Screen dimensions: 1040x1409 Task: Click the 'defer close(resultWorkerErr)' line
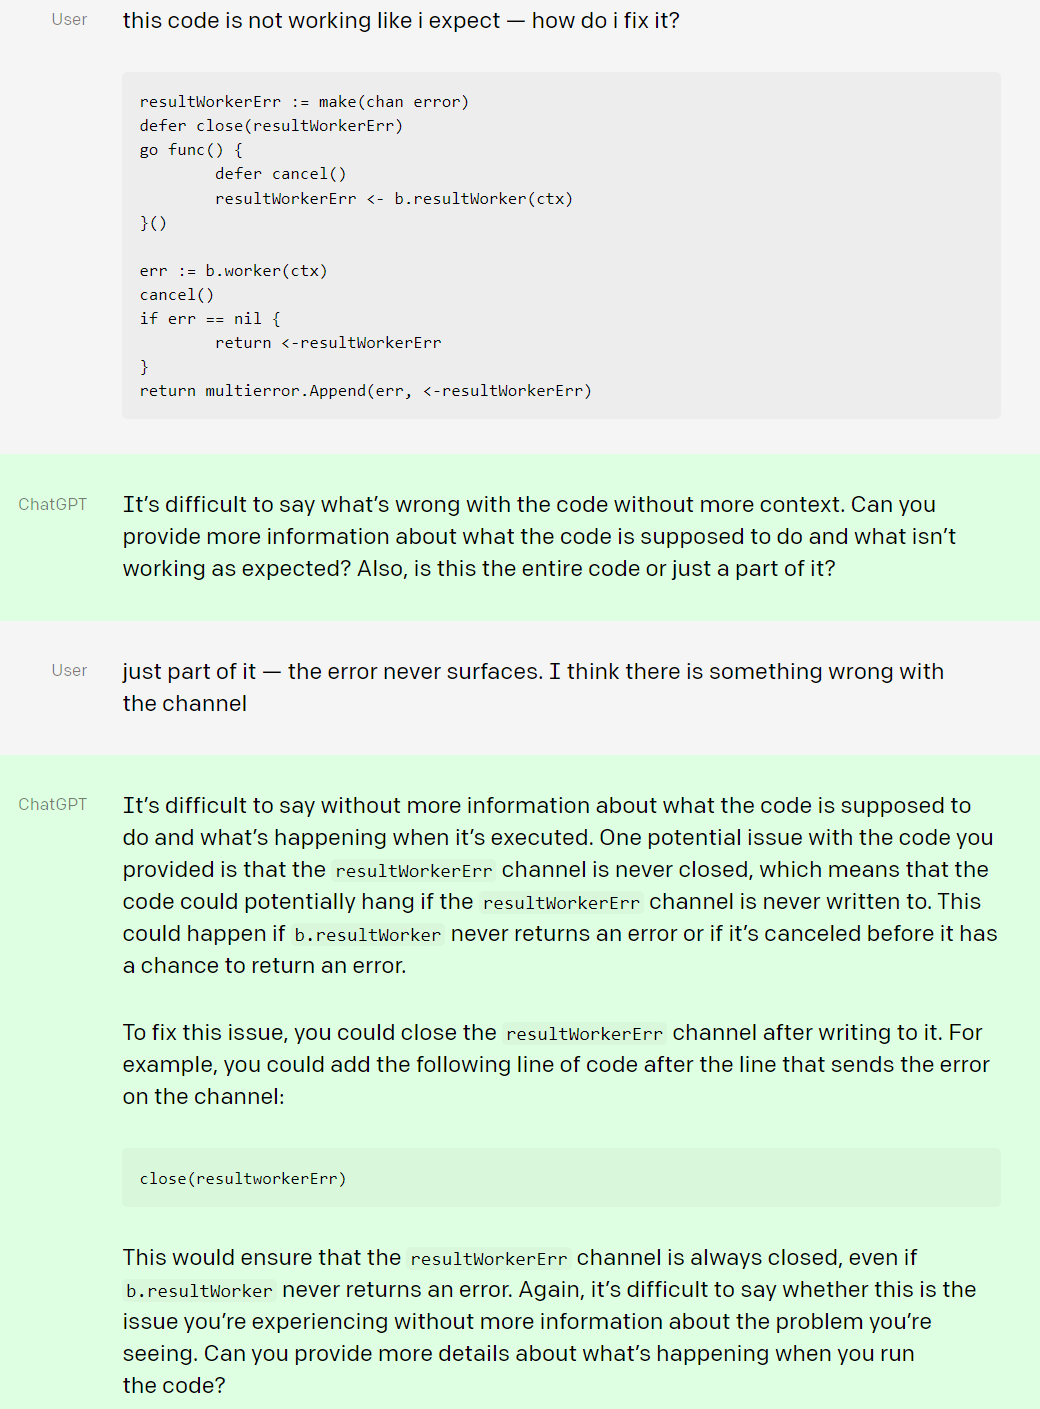coord(271,126)
